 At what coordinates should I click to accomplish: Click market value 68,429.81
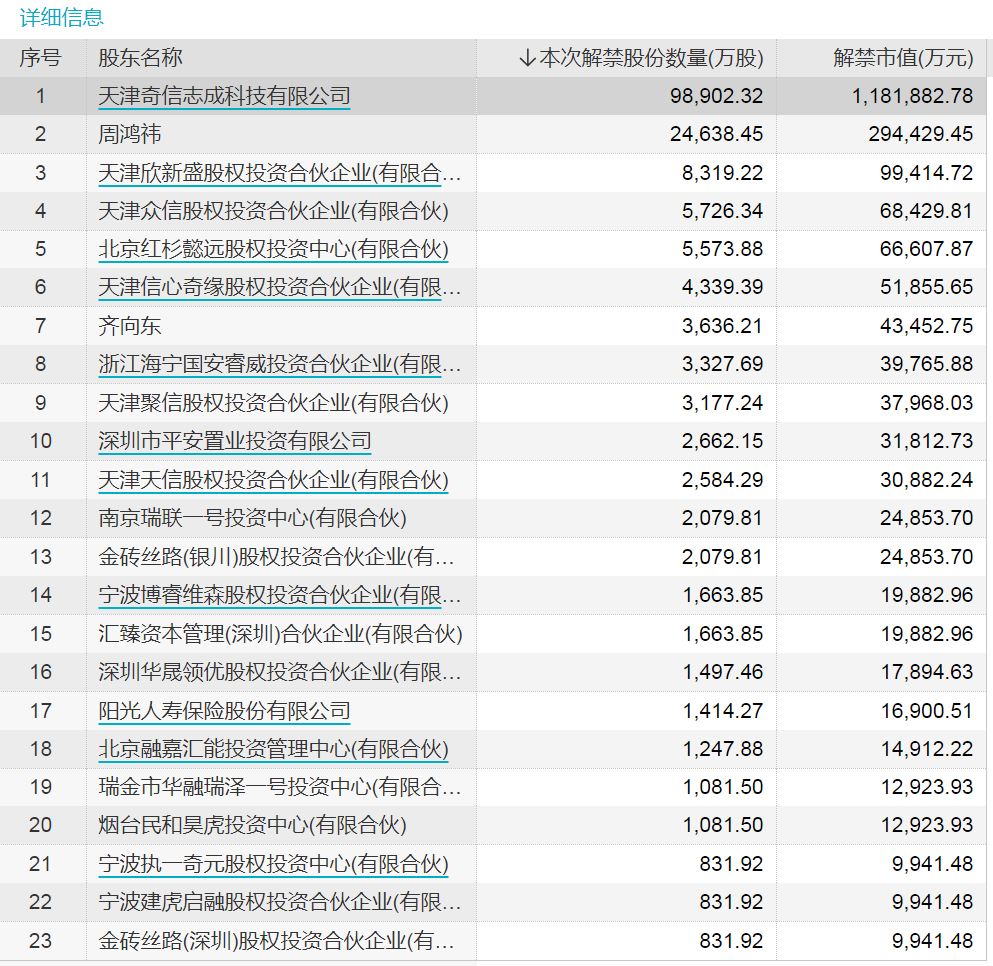point(927,211)
